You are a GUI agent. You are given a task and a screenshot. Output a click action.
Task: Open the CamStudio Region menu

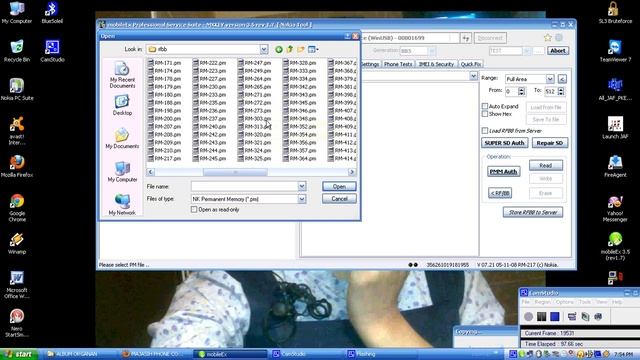pyautogui.click(x=542, y=302)
